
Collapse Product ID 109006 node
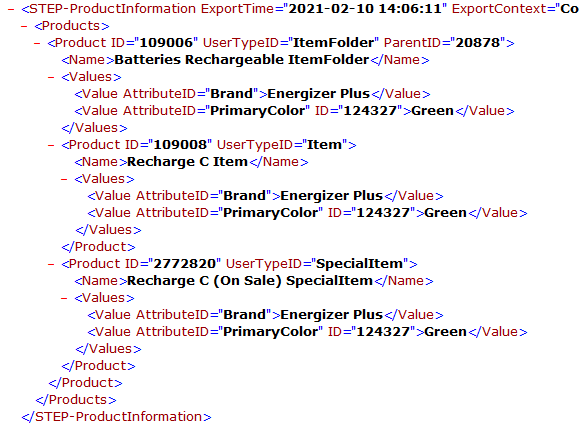(x=37, y=43)
